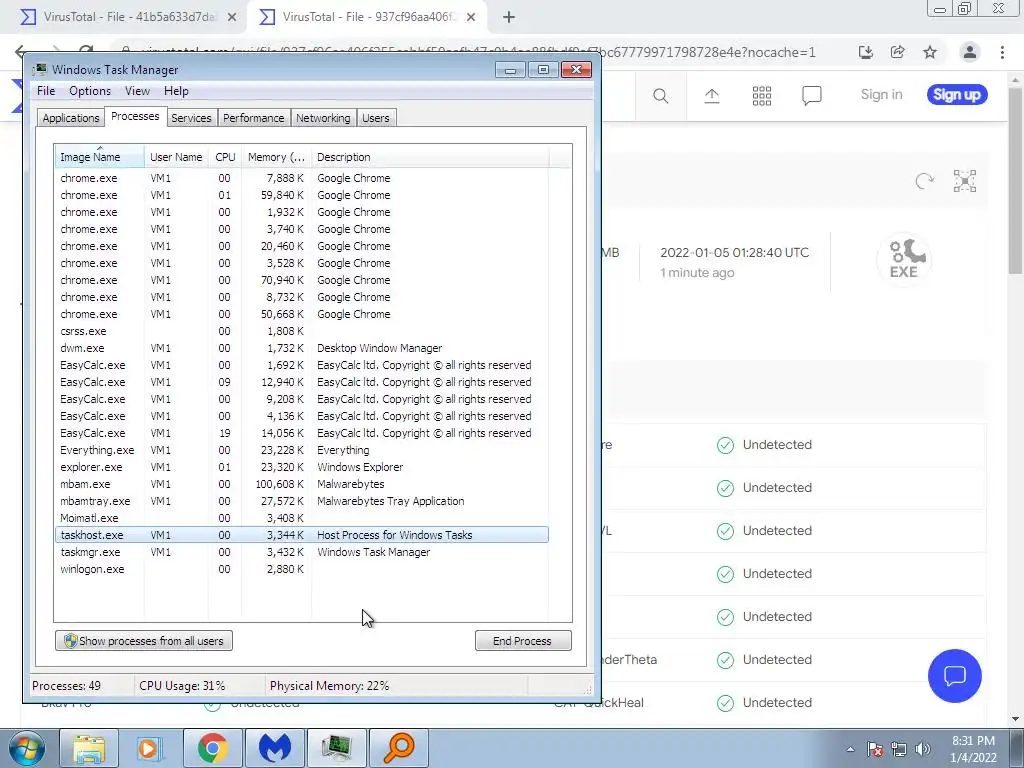Close the second VirusTotal tab 937cf96aa406
This screenshot has width=1024, height=768.
click(471, 17)
